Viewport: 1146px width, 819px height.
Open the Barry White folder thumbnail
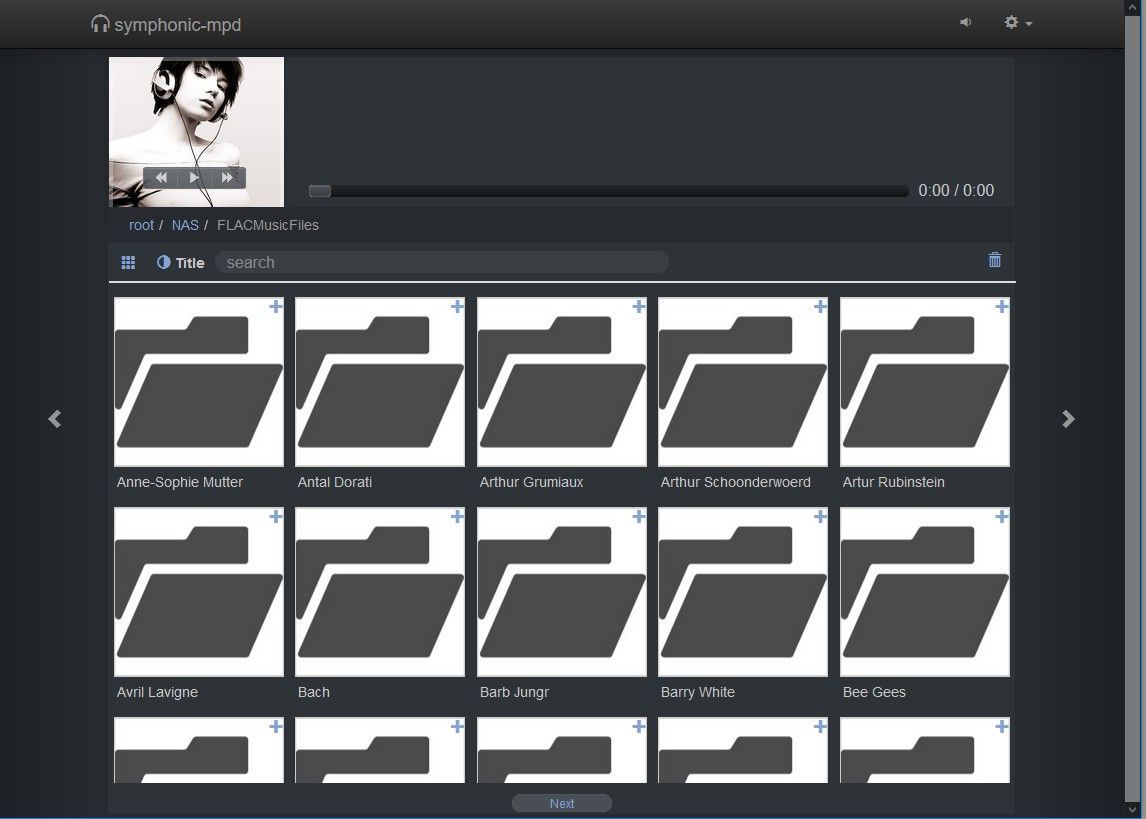click(743, 593)
